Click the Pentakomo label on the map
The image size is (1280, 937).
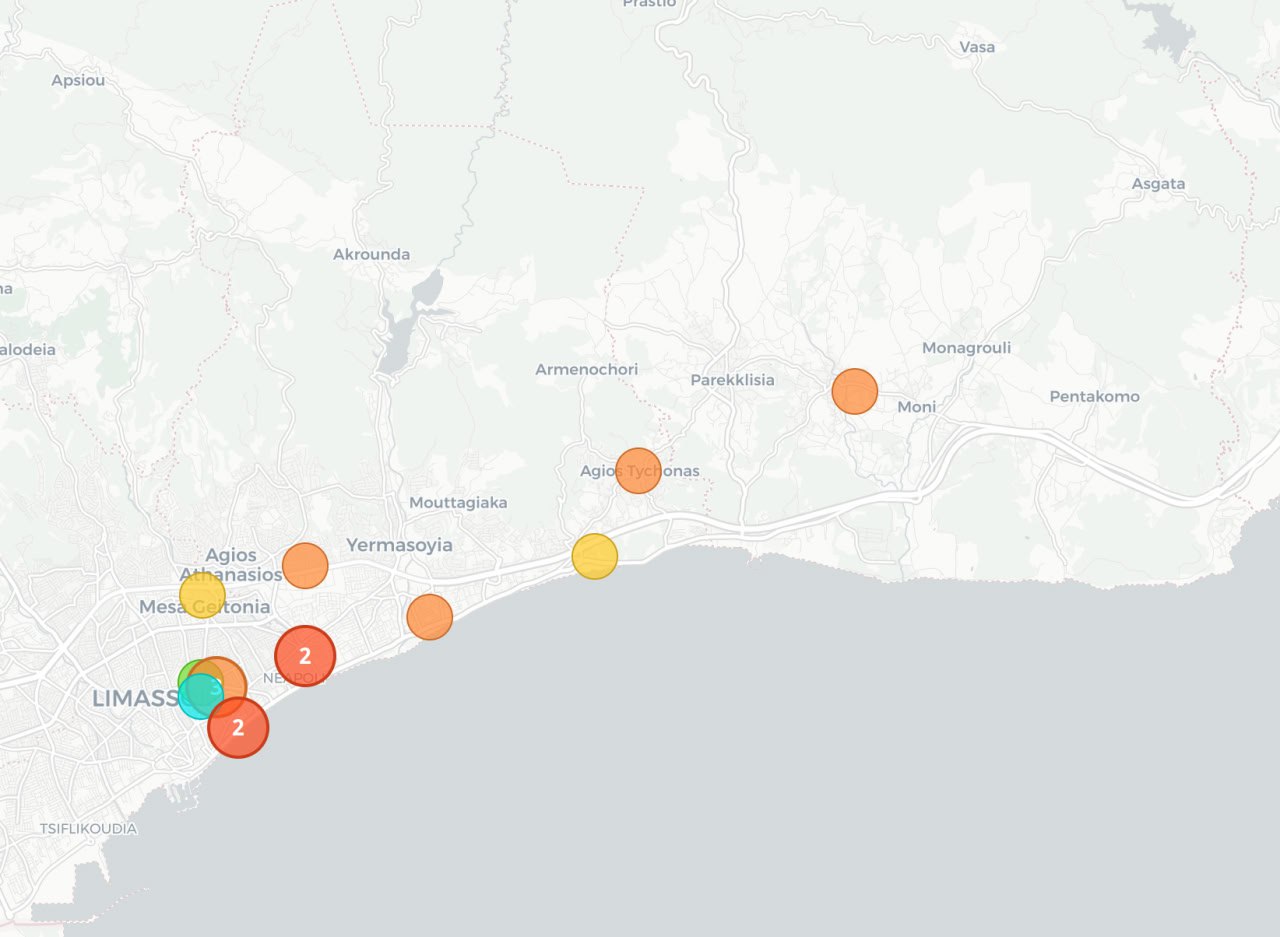point(1094,396)
